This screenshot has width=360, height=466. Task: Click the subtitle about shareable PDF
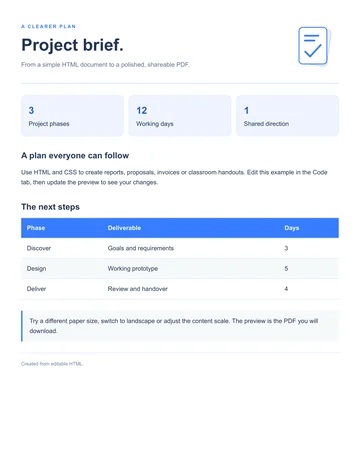[x=105, y=65]
